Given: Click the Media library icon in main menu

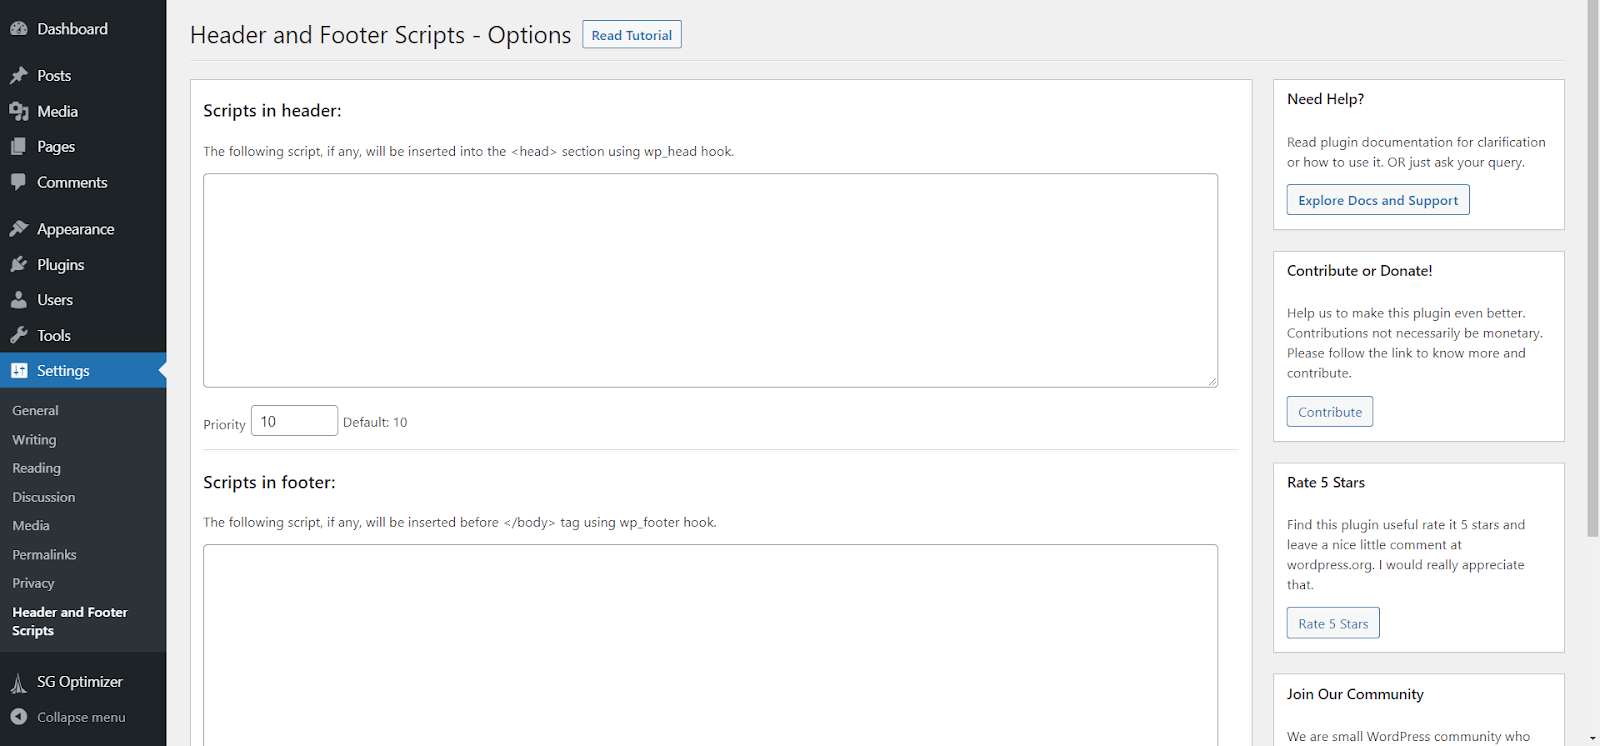Looking at the screenshot, I should [19, 111].
